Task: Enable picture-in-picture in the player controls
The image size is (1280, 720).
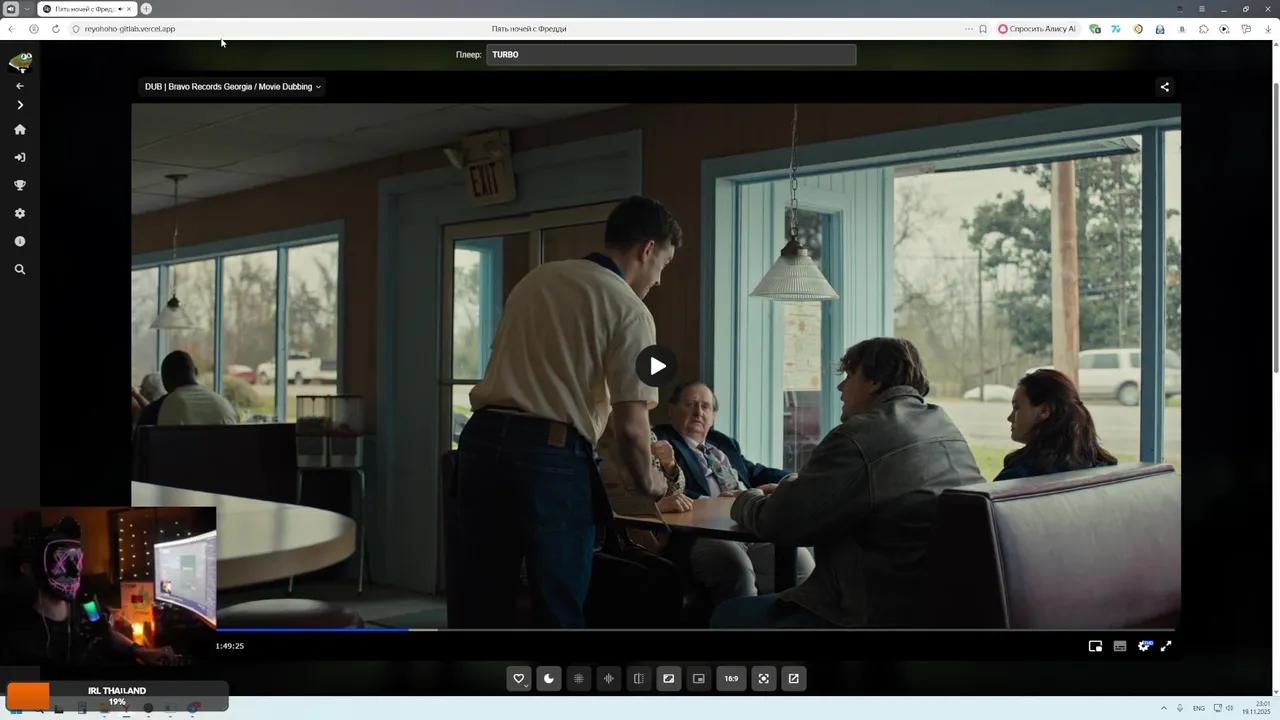Action: pyautogui.click(x=1095, y=646)
